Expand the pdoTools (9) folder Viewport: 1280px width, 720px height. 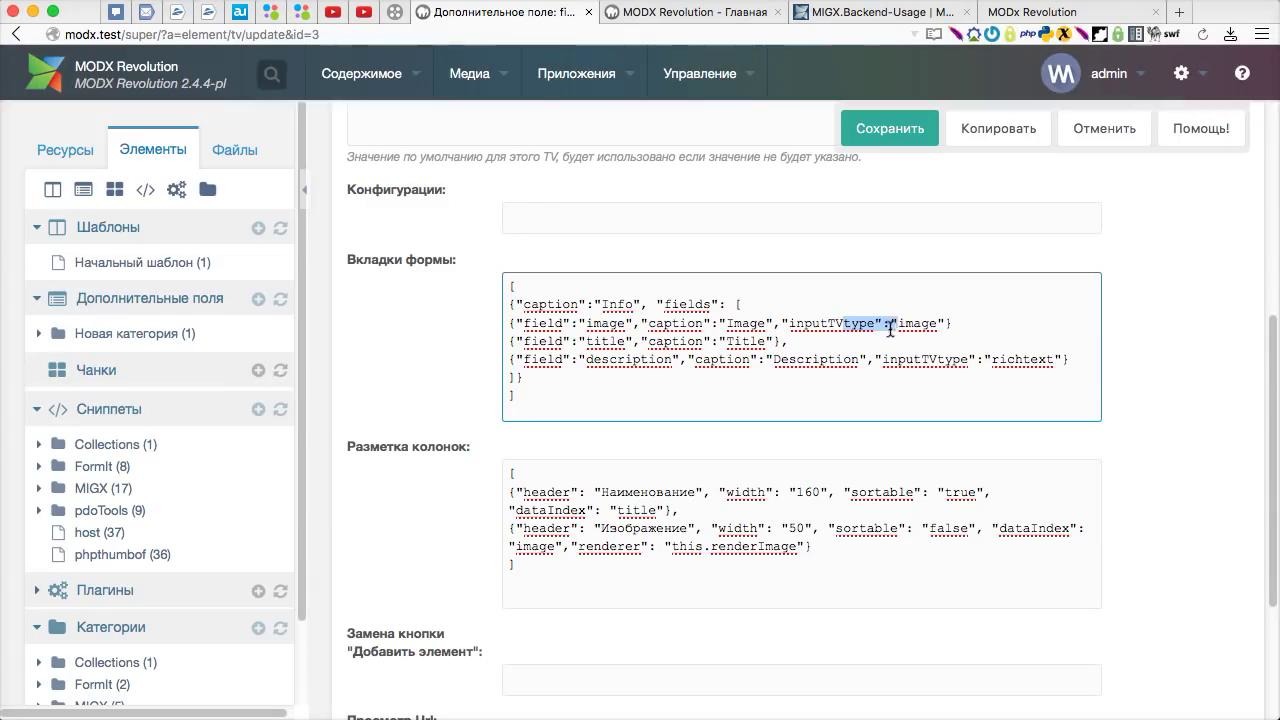coord(38,511)
